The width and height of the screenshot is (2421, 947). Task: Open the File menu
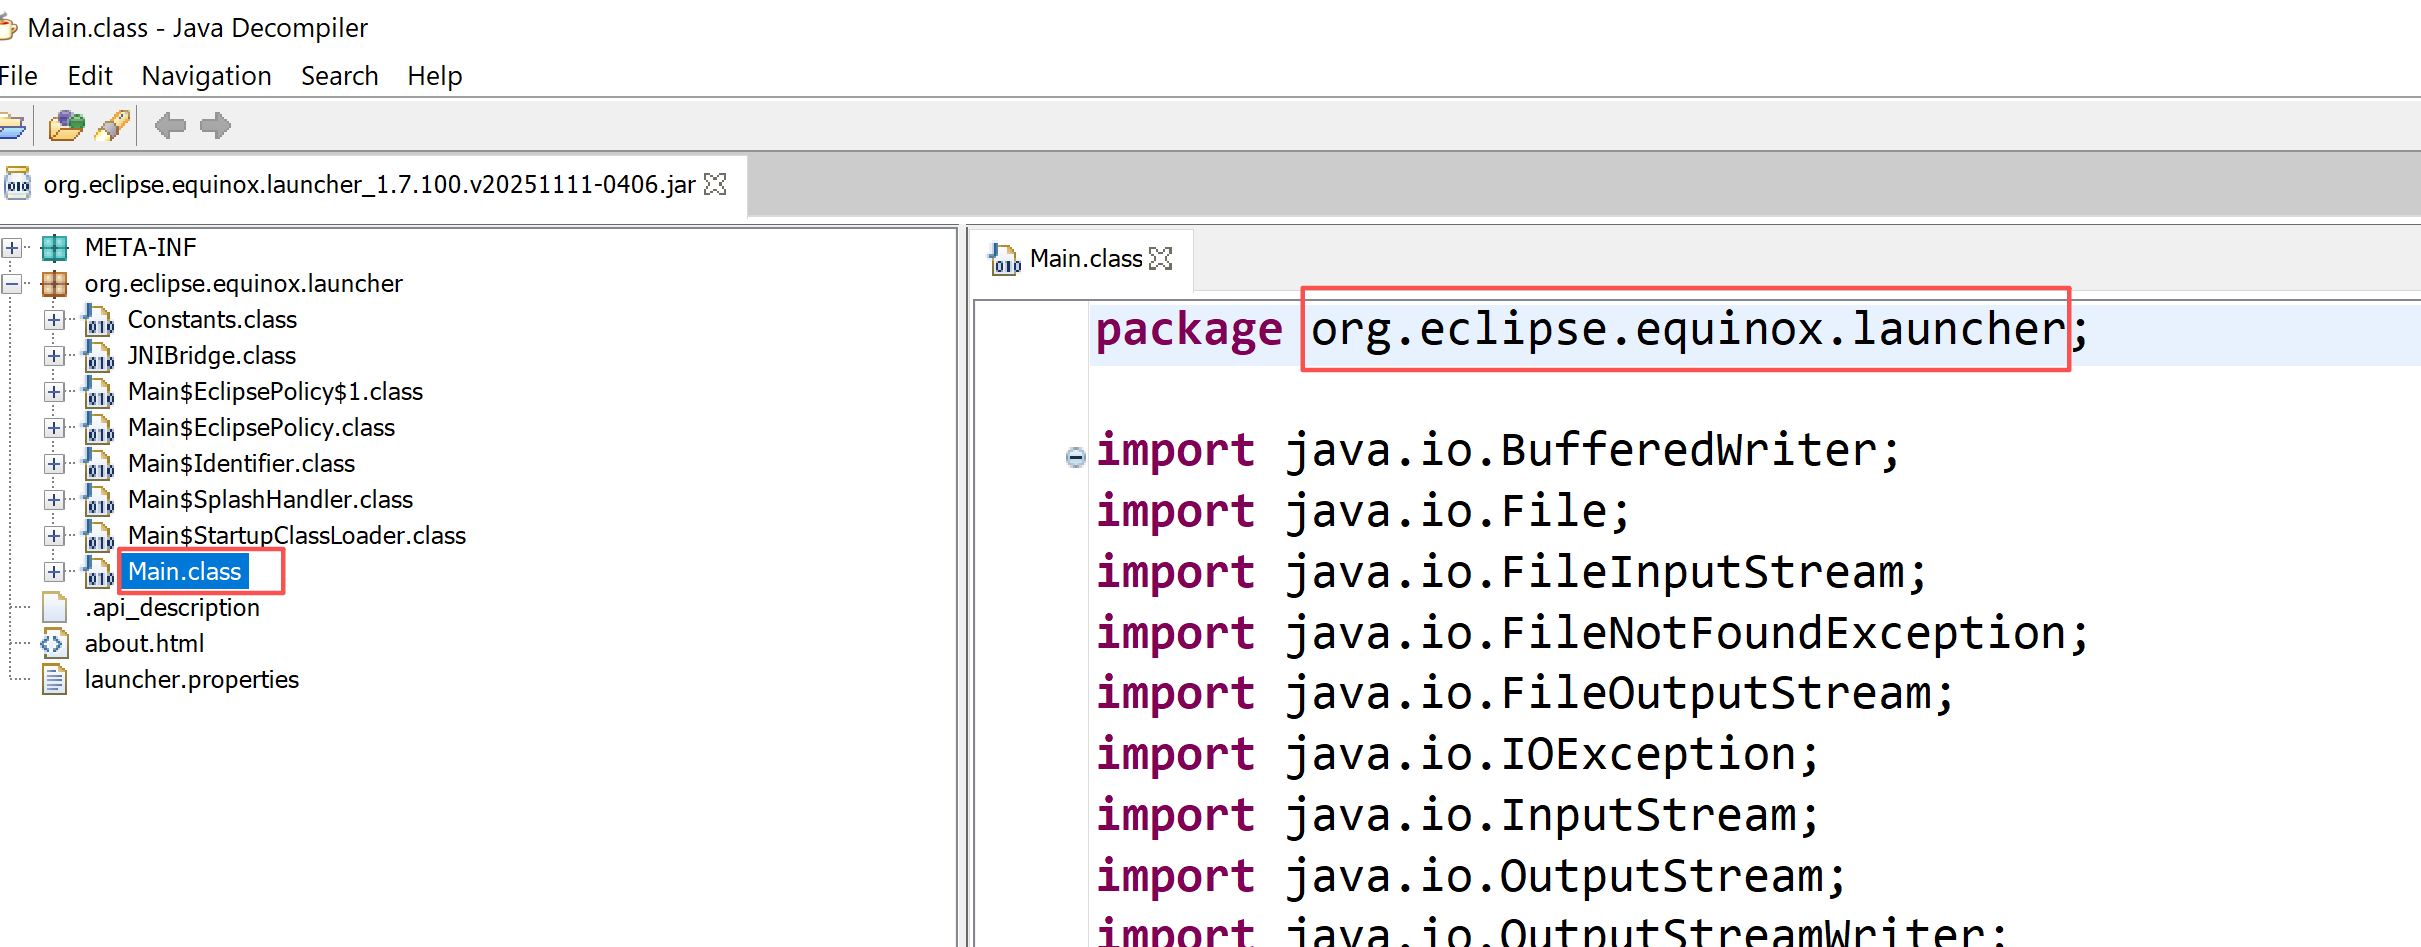pyautogui.click(x=18, y=76)
